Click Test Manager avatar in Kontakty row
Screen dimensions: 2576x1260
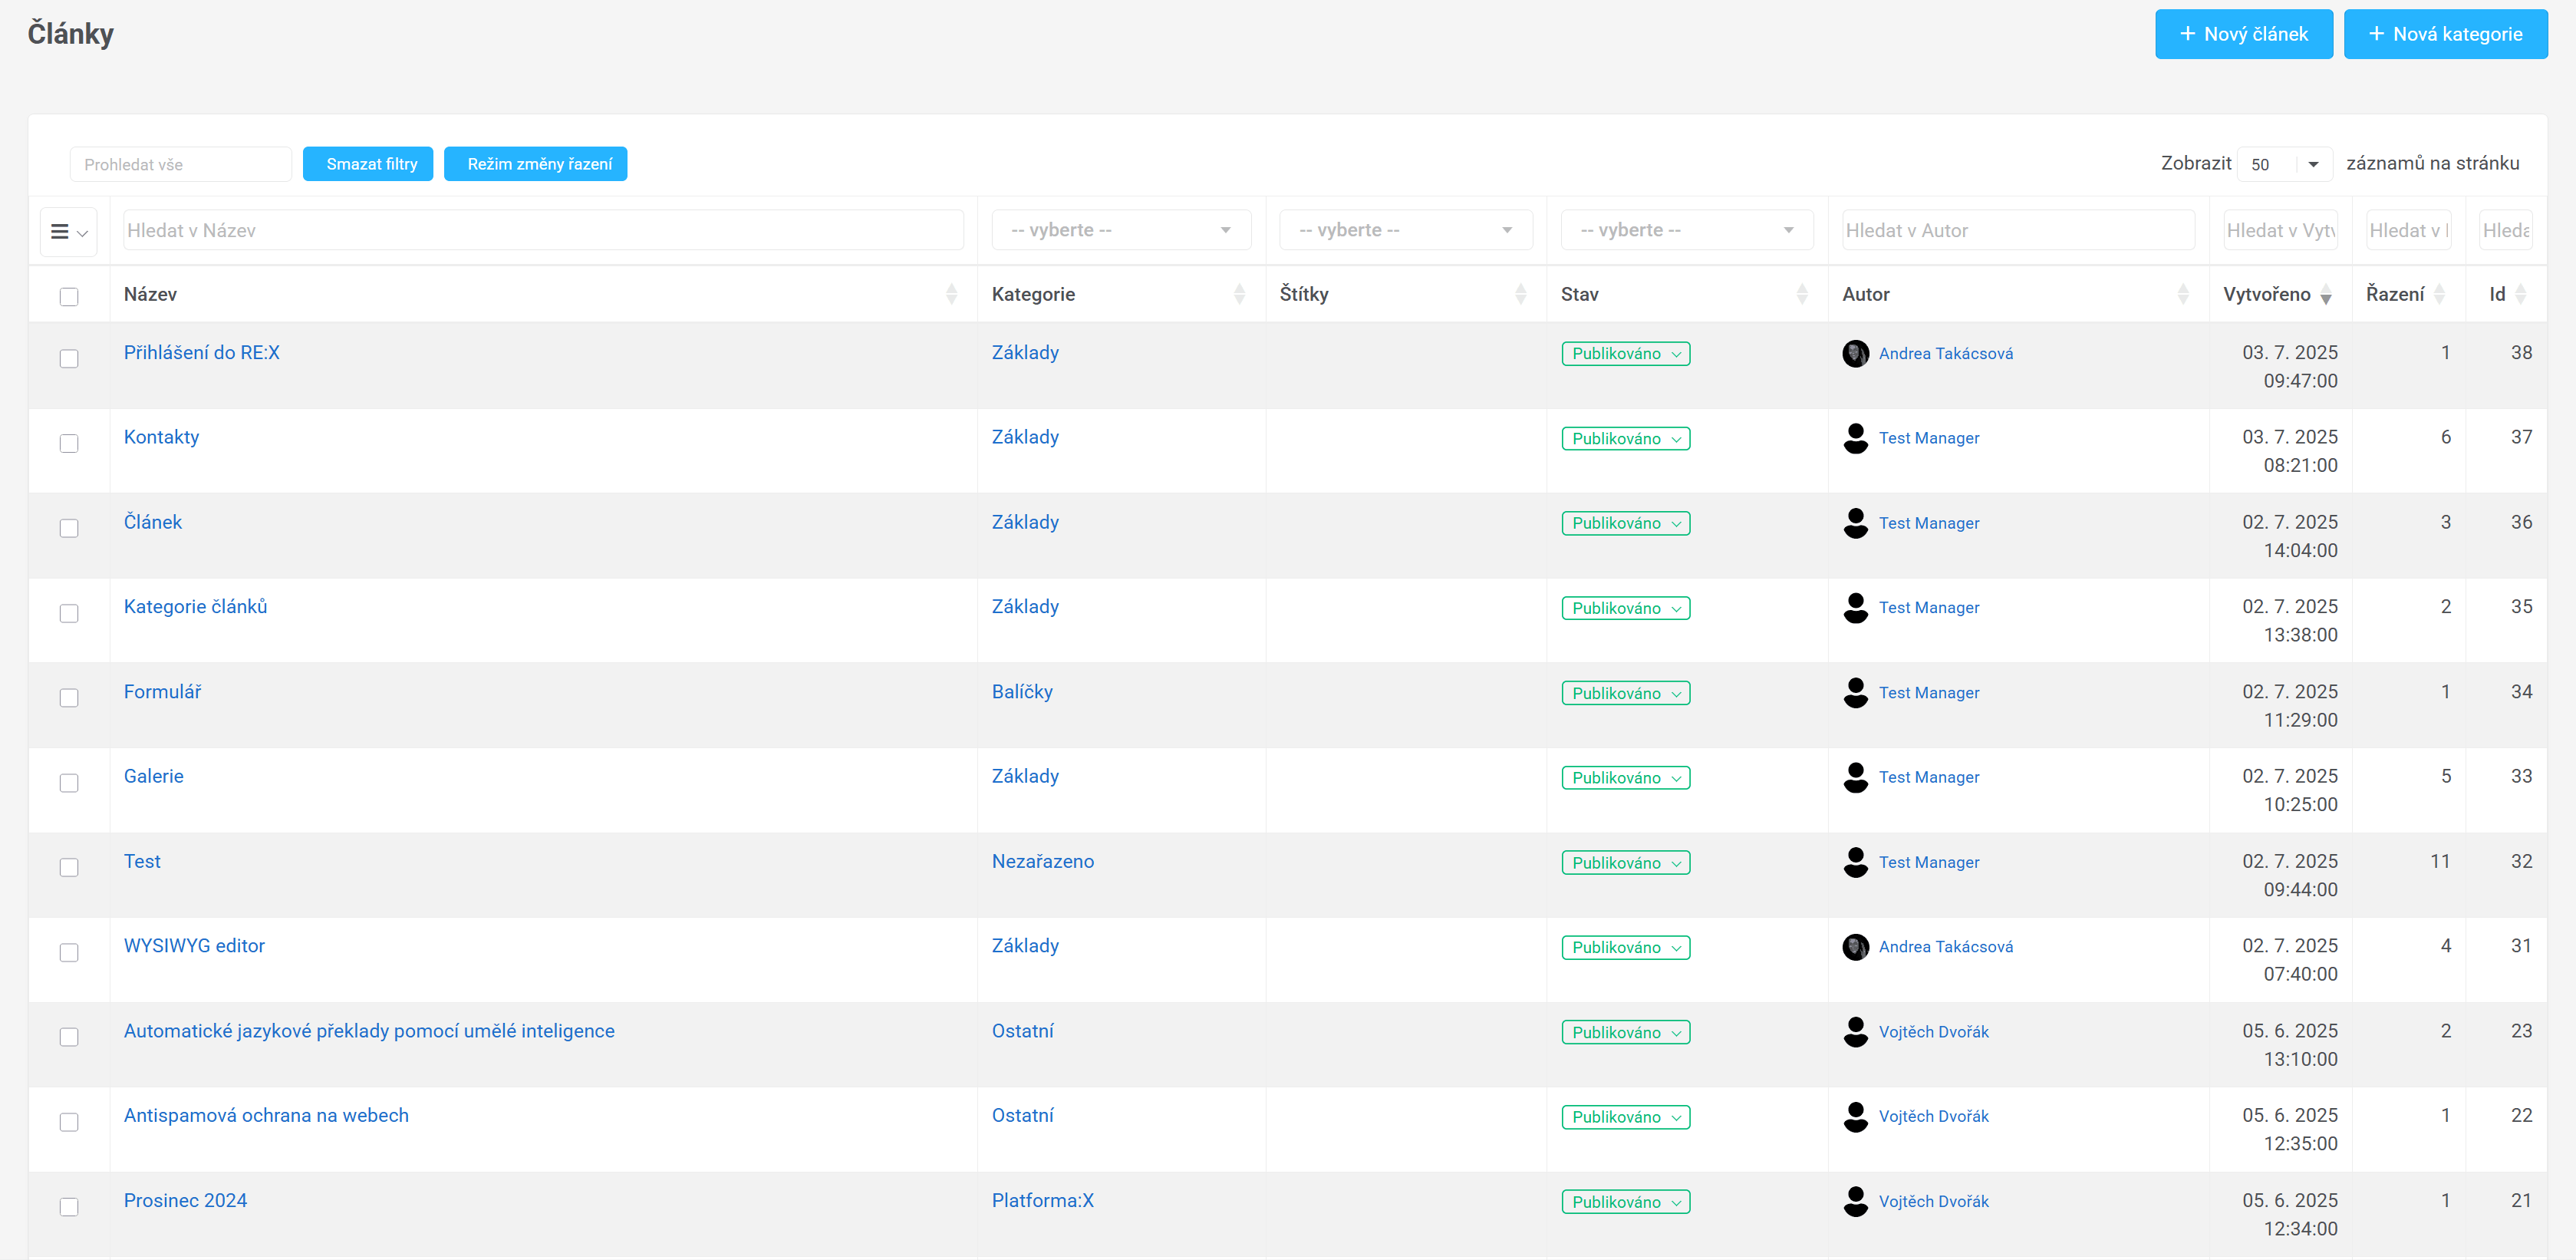point(1855,438)
